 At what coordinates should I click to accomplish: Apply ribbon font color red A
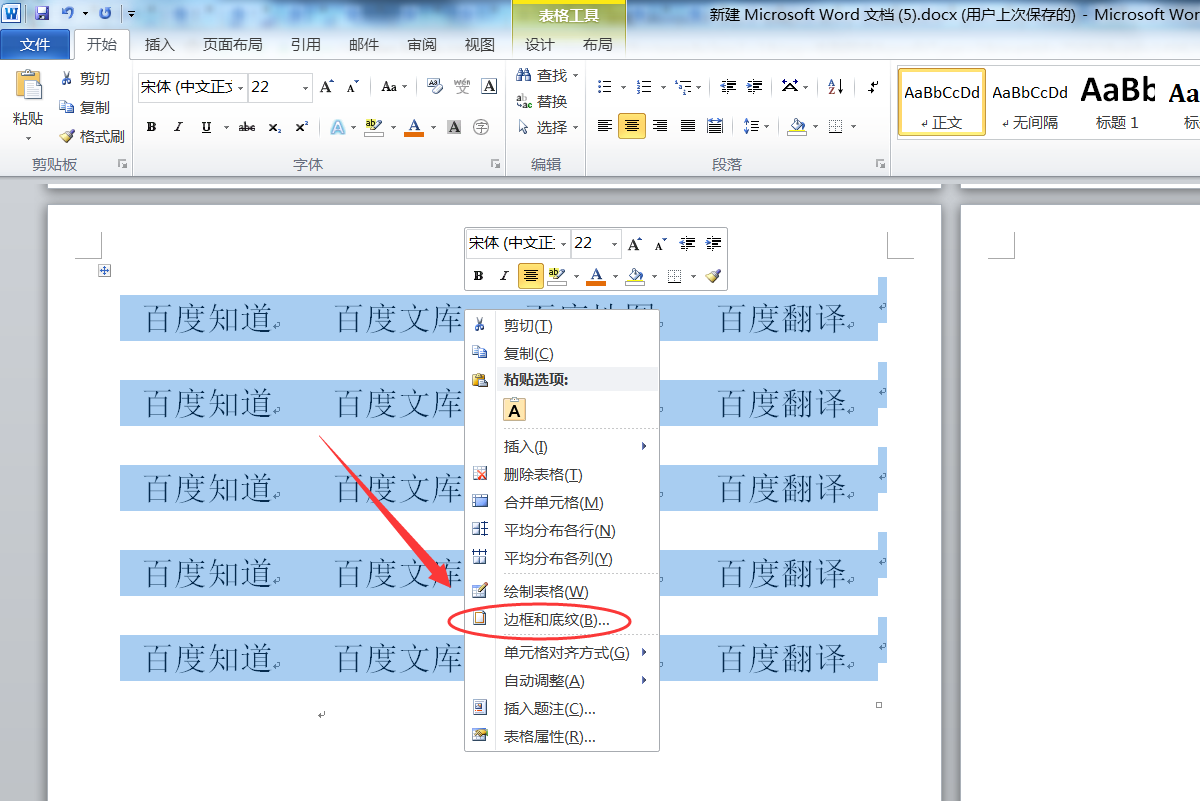click(x=414, y=127)
